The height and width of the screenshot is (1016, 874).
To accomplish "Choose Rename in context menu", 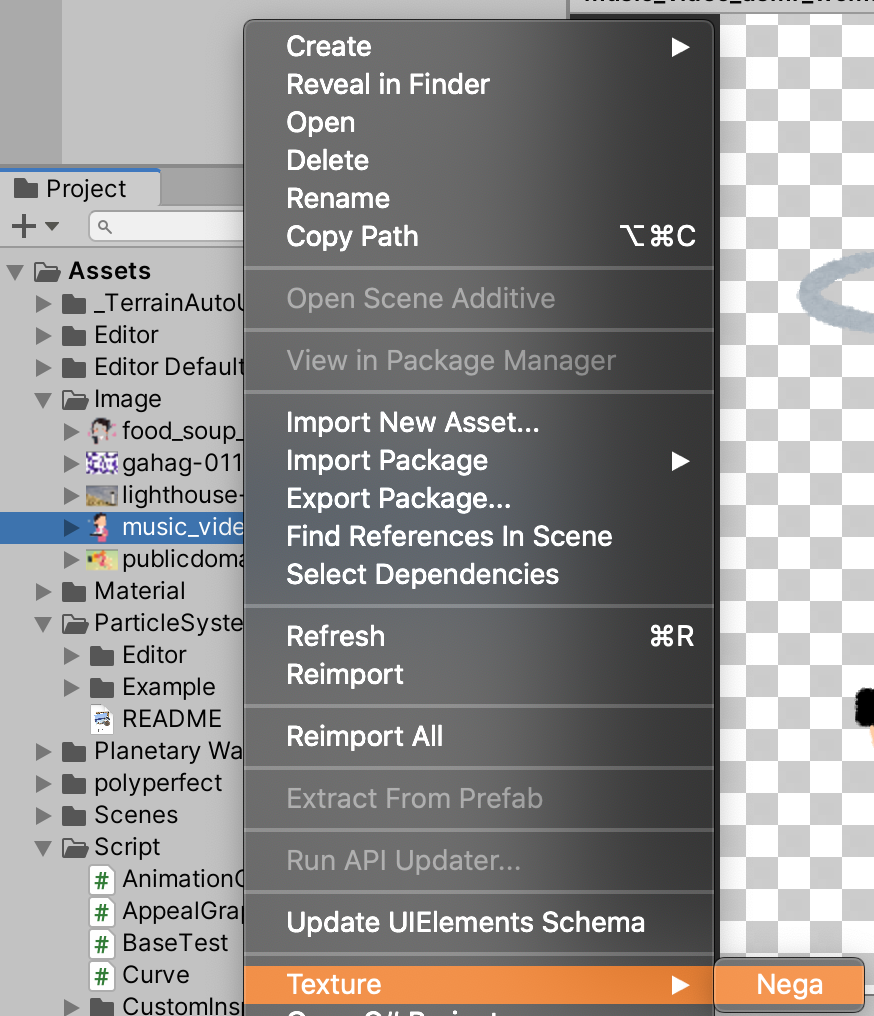I will (479, 199).
